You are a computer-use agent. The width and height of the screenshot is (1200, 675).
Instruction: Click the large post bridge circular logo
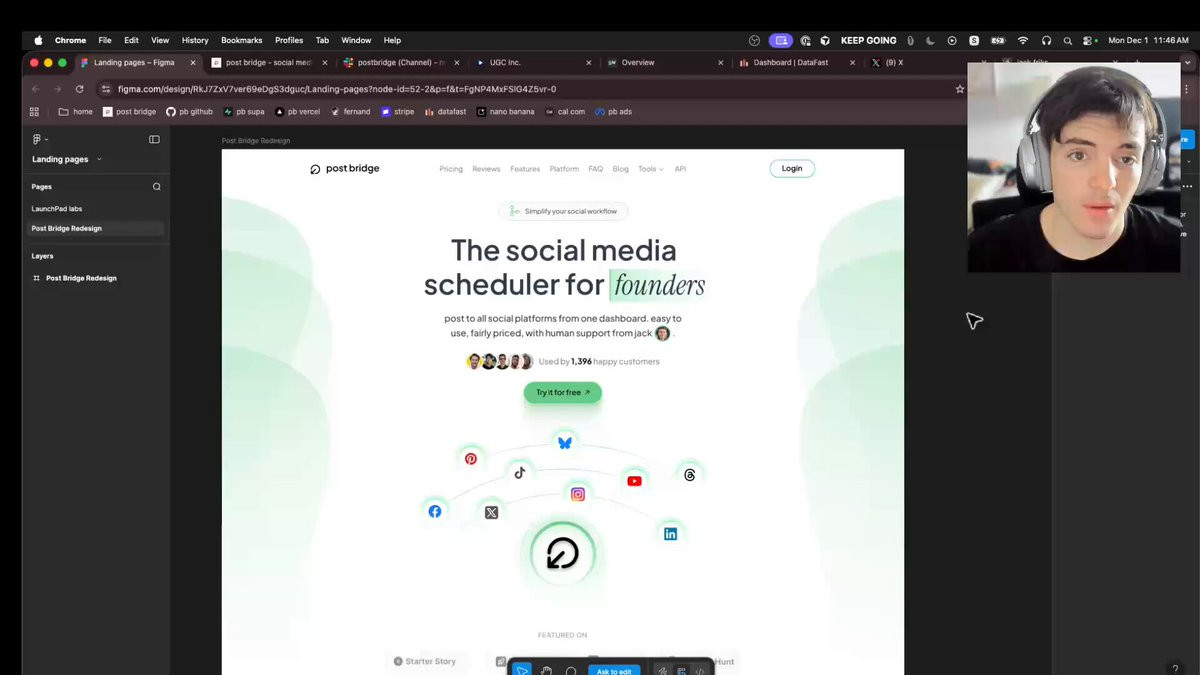[x=562, y=554]
